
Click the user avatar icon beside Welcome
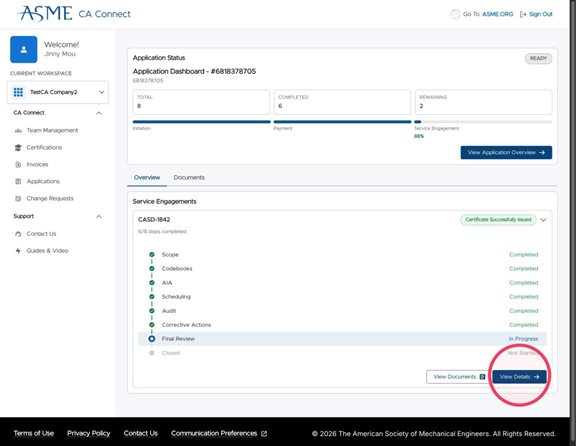(24, 50)
